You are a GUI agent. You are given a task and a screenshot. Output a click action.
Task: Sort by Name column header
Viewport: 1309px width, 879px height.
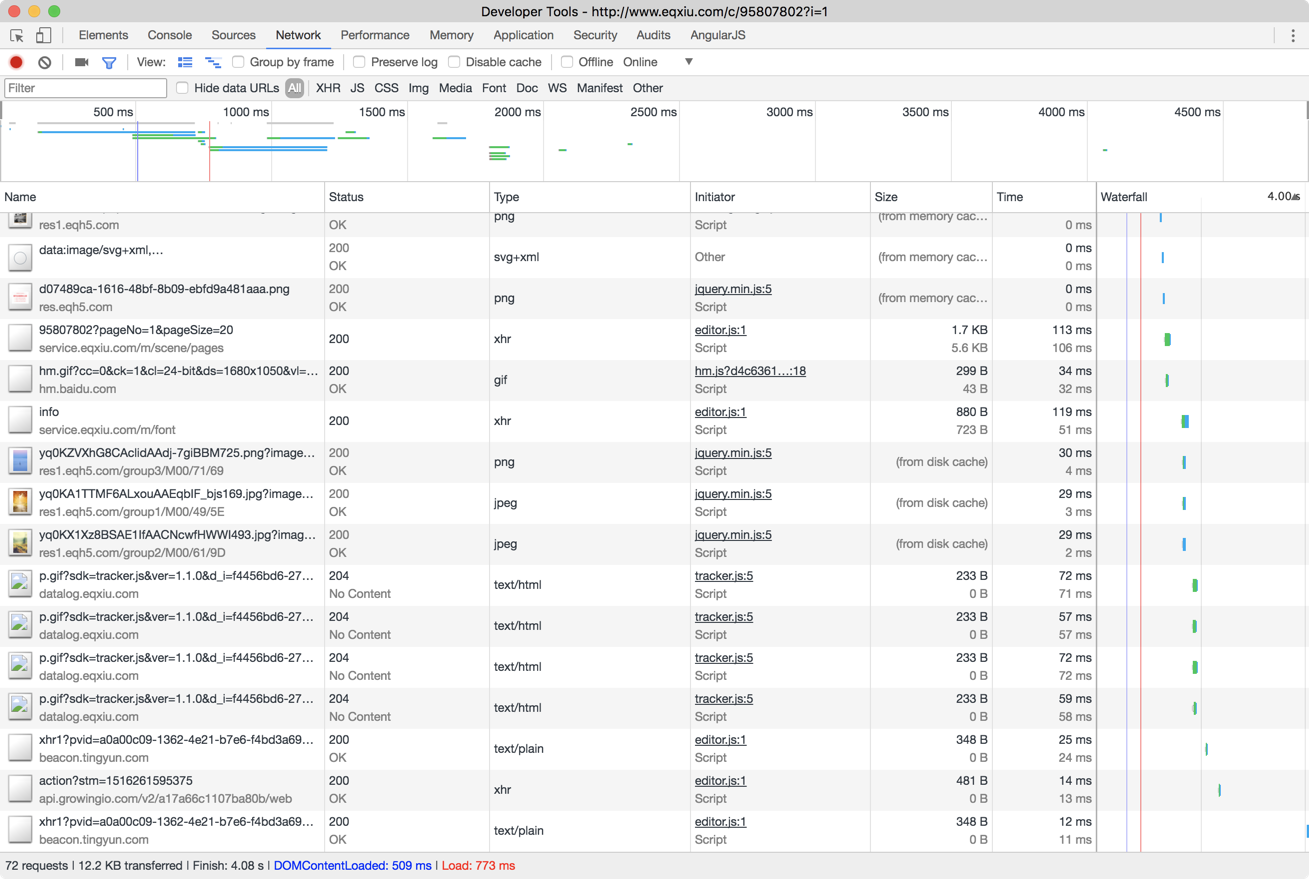coord(162,197)
